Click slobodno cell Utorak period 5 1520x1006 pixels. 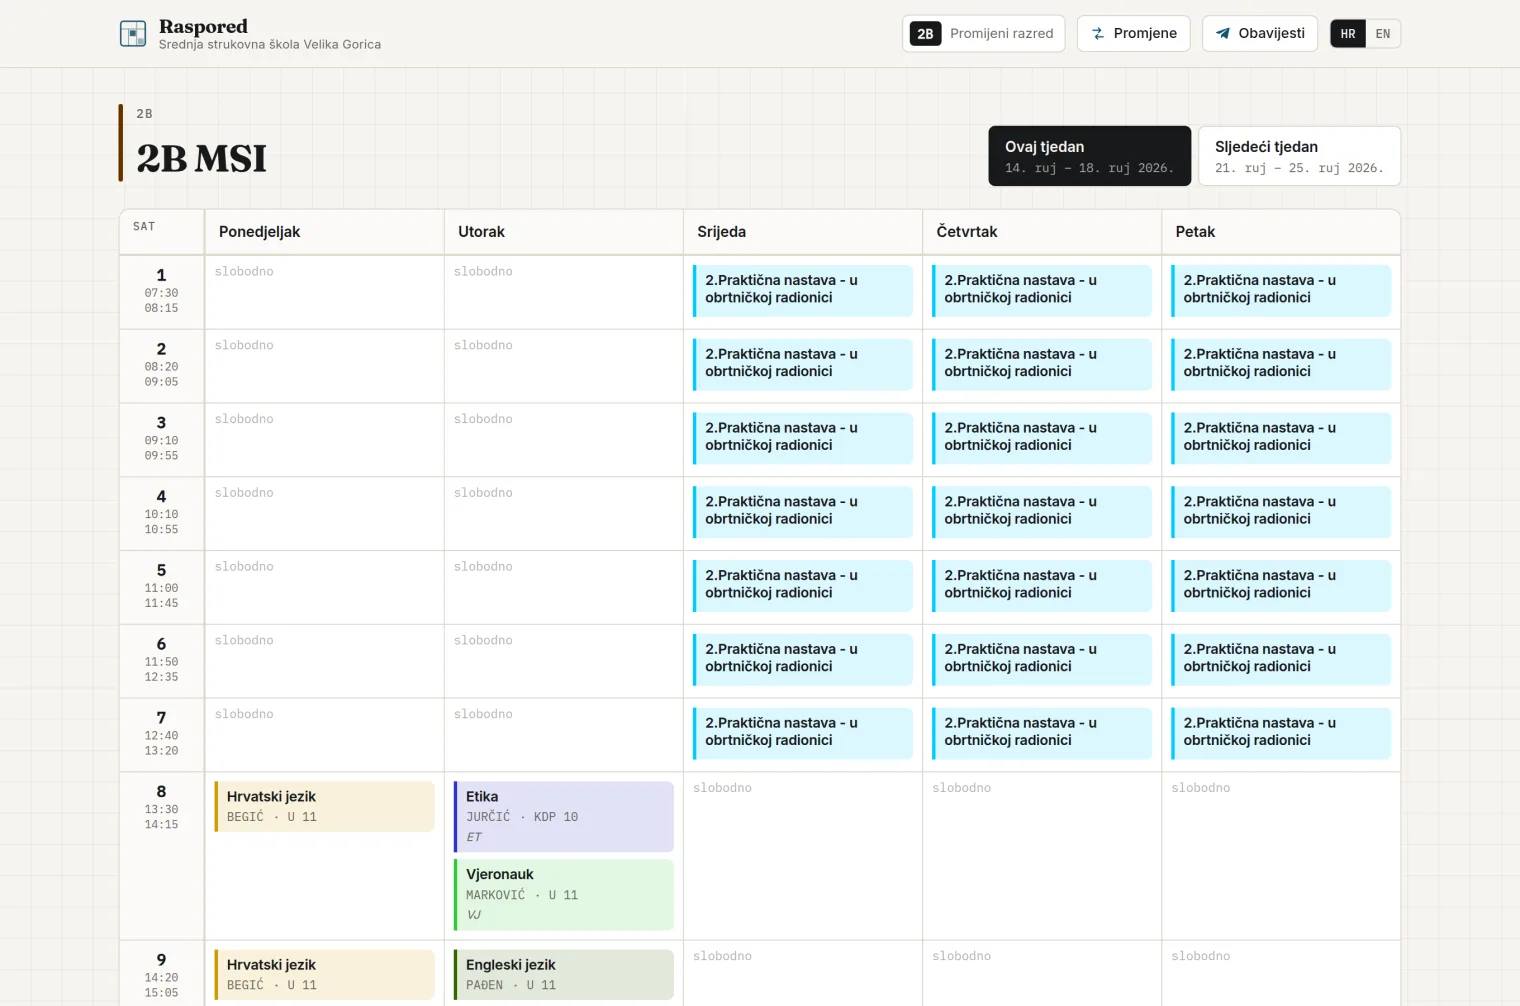pyautogui.click(x=563, y=587)
